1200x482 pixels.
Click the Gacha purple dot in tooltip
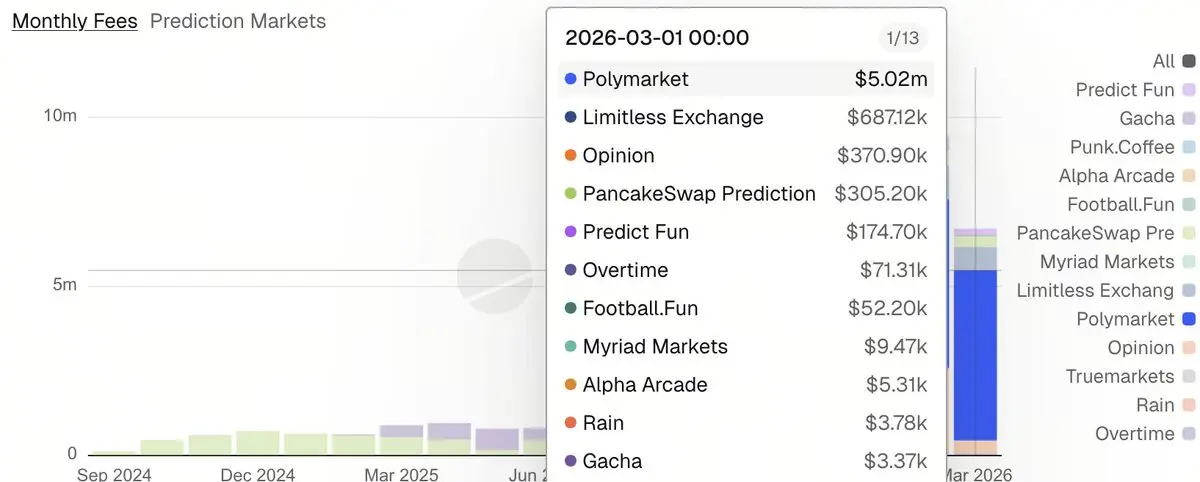tap(571, 461)
